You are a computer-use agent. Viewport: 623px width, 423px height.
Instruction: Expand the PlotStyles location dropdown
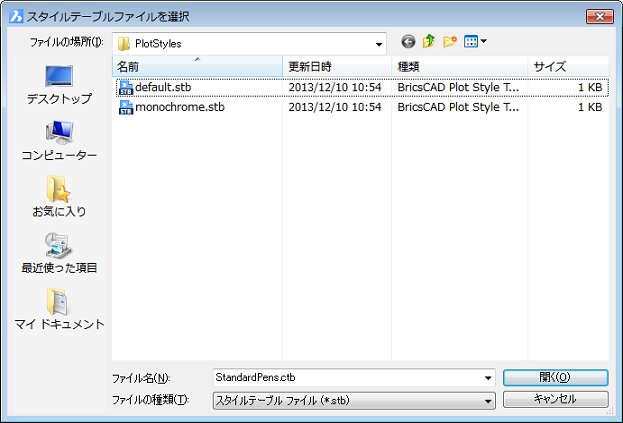[x=379, y=44]
